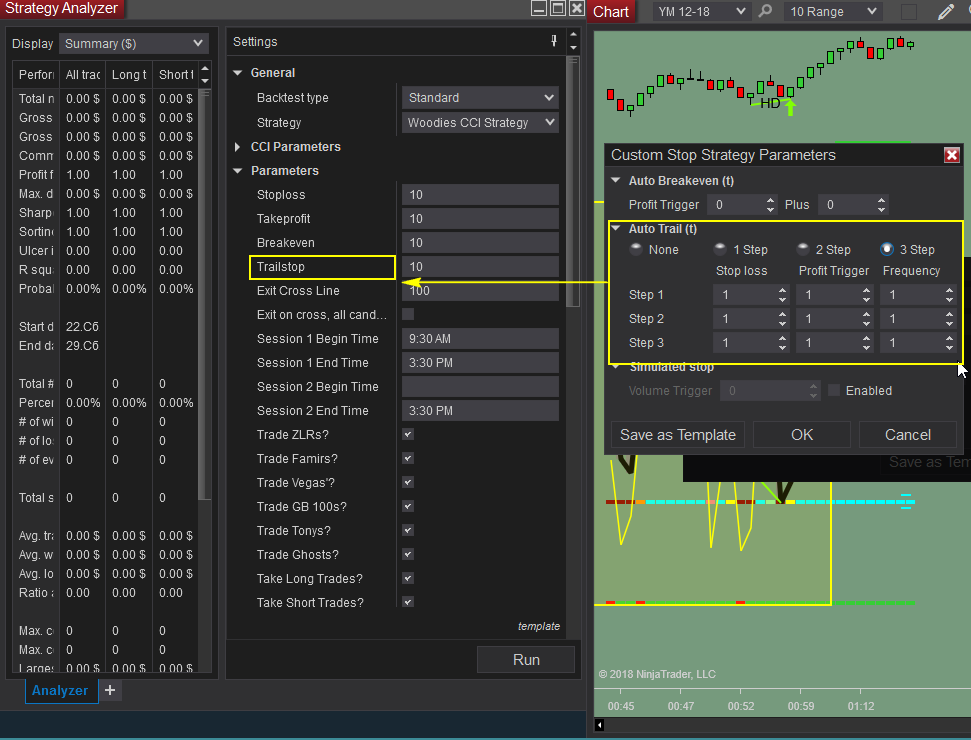The height and width of the screenshot is (740, 971).
Task: Collapse the Parameters section
Action: (238, 170)
